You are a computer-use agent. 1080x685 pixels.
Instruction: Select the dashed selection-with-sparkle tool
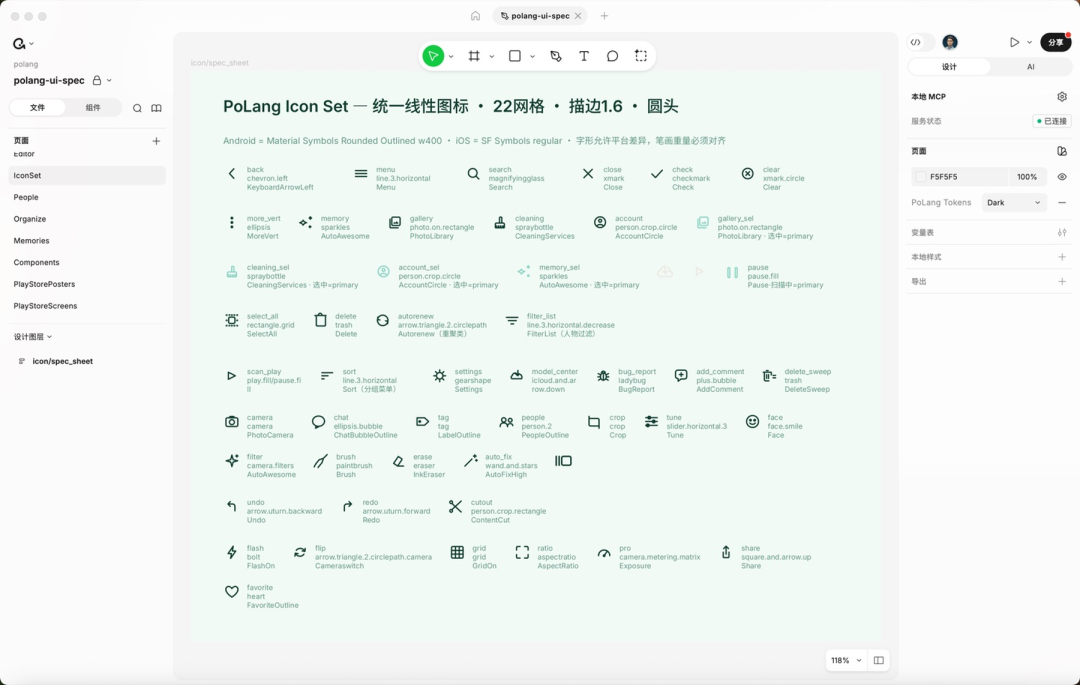click(x=641, y=56)
